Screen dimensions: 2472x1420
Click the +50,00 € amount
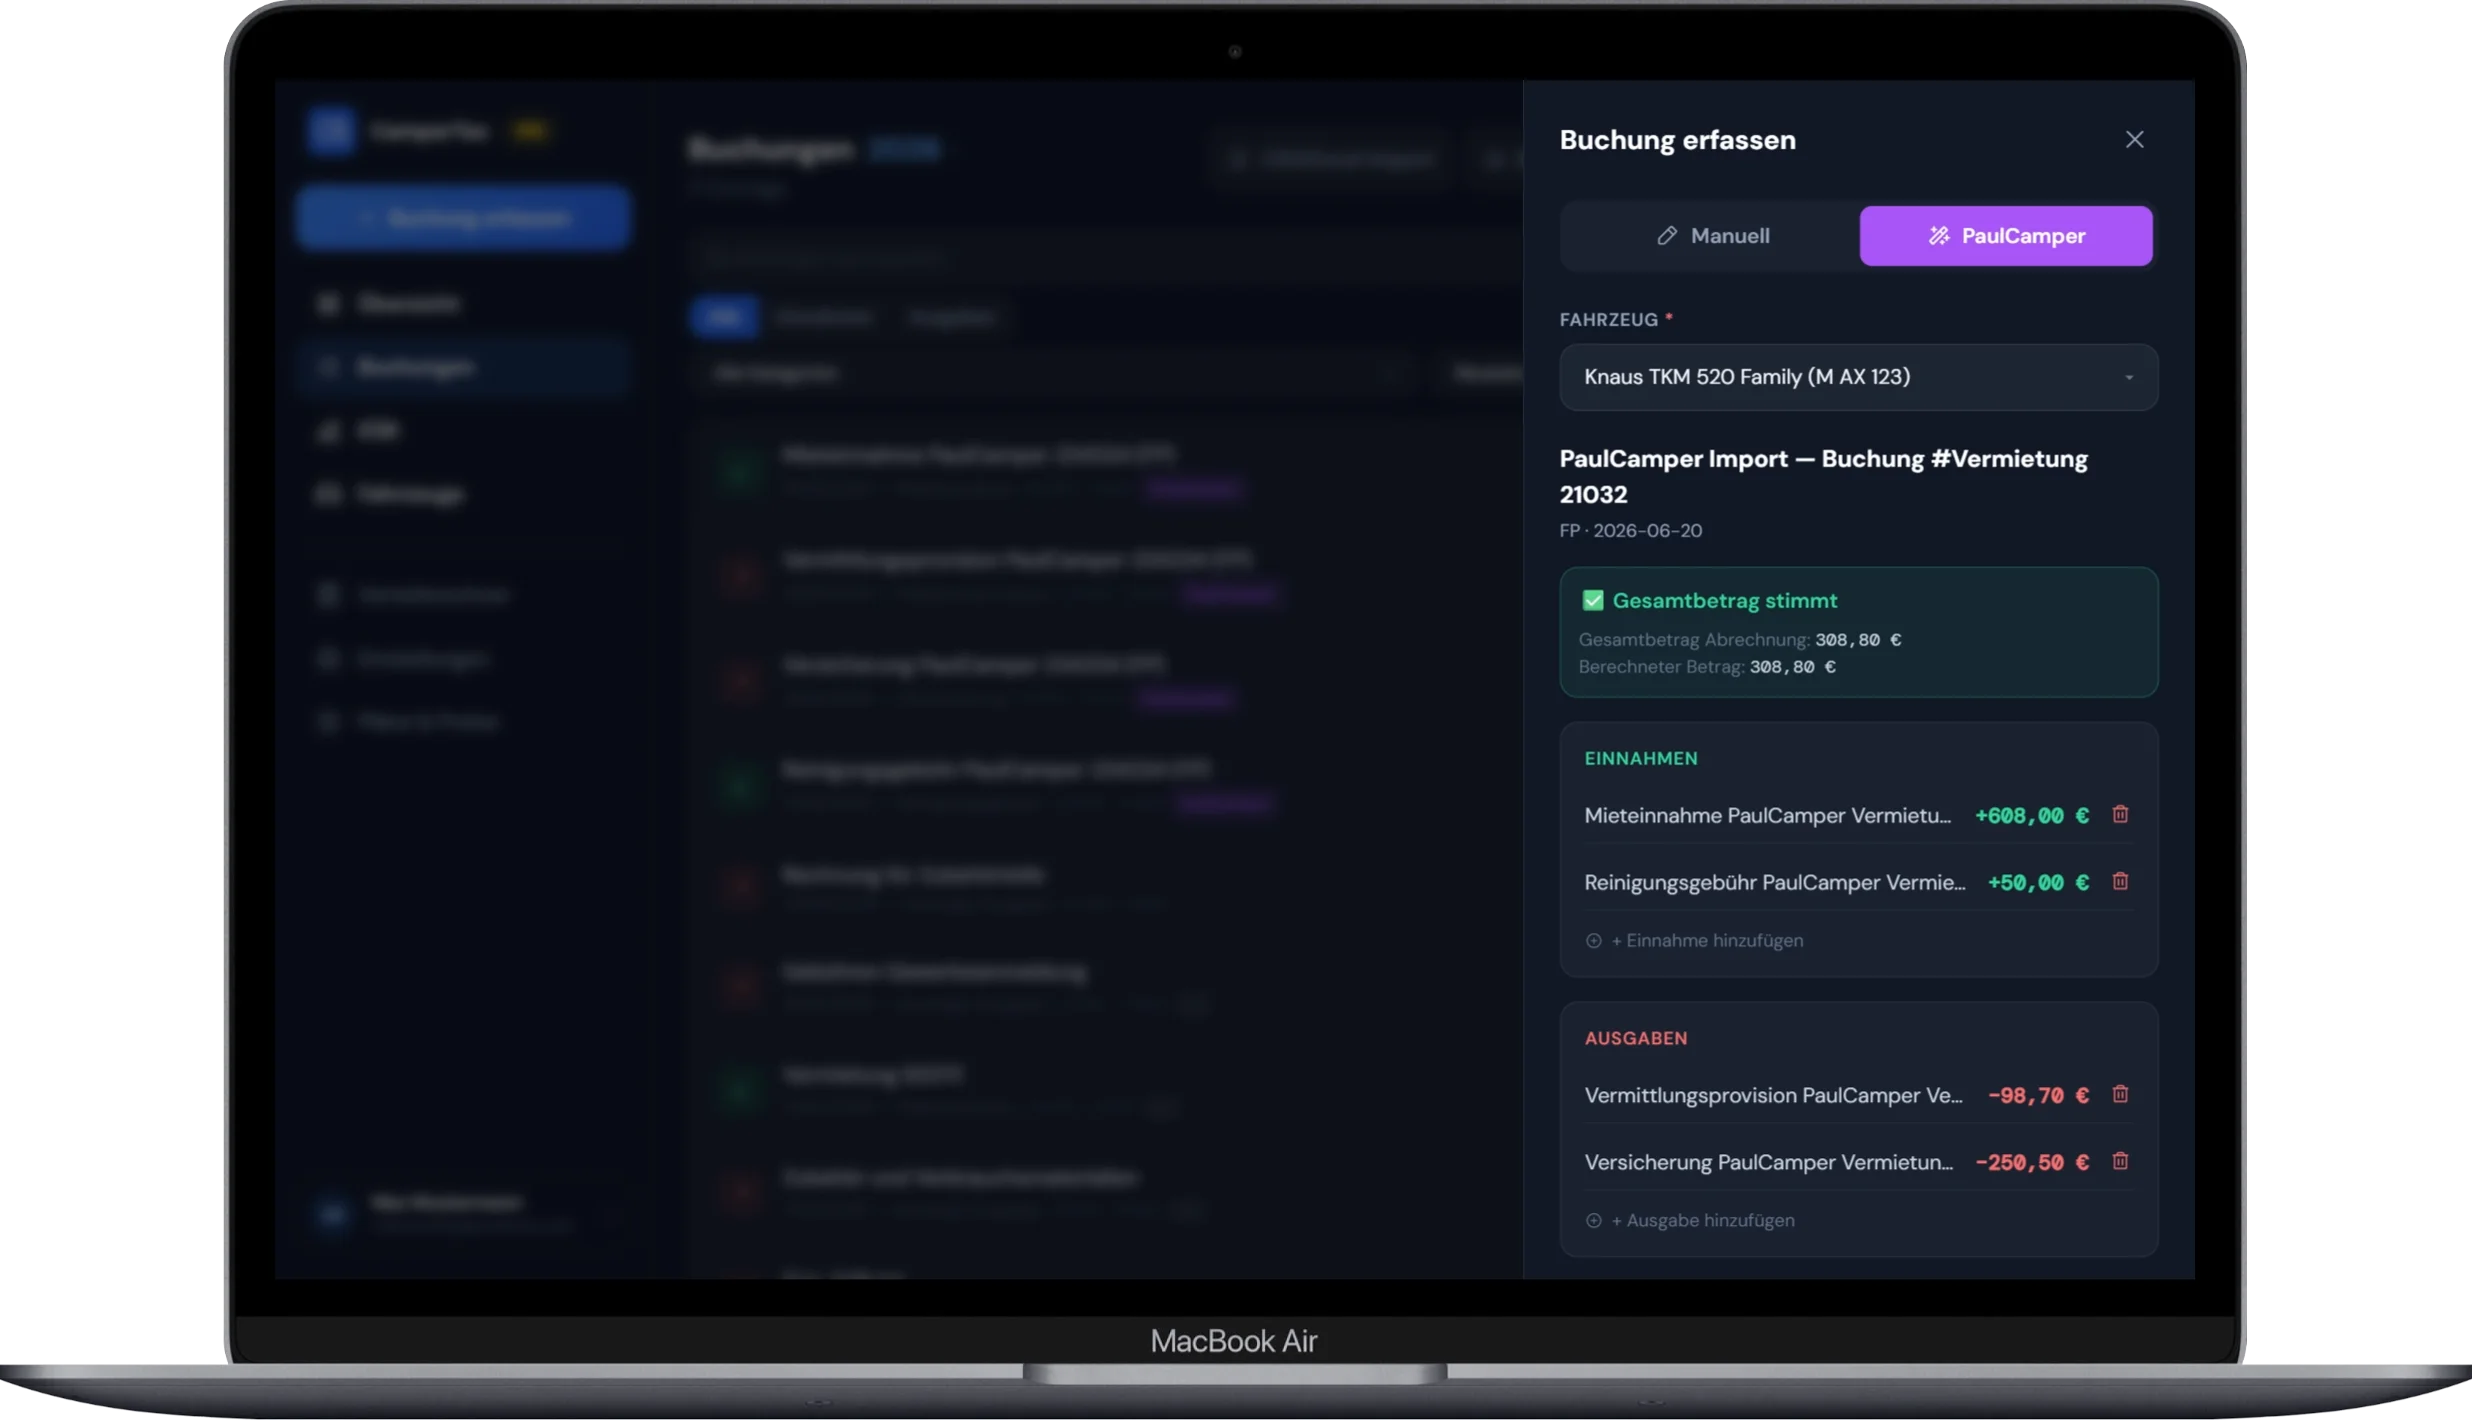tap(2038, 883)
